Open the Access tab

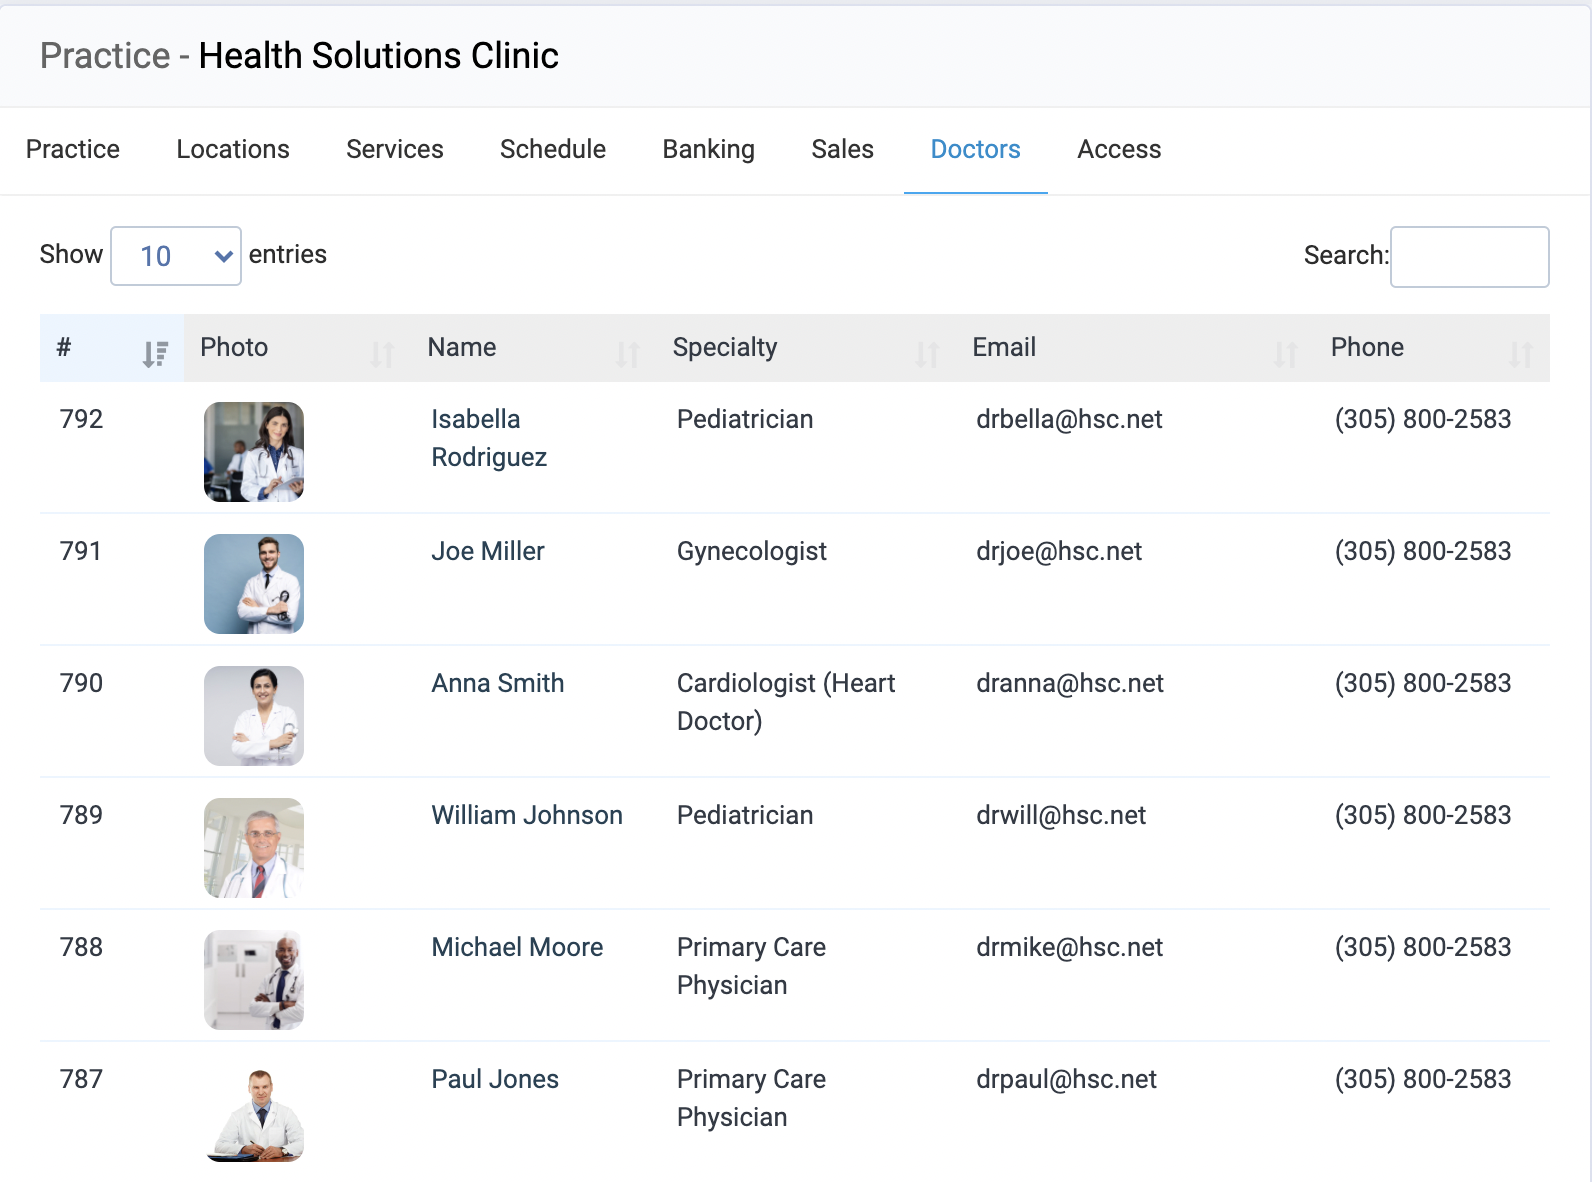click(x=1119, y=149)
